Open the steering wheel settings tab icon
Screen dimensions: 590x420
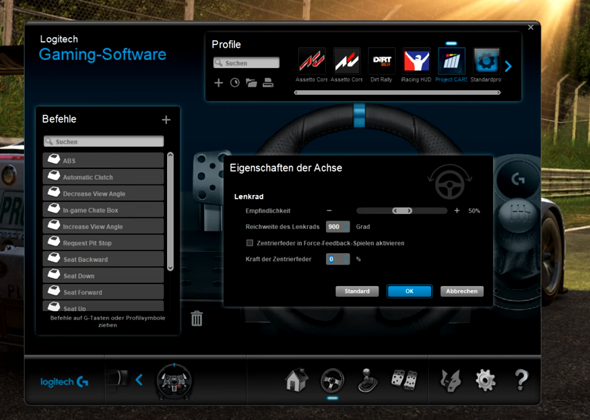point(332,380)
